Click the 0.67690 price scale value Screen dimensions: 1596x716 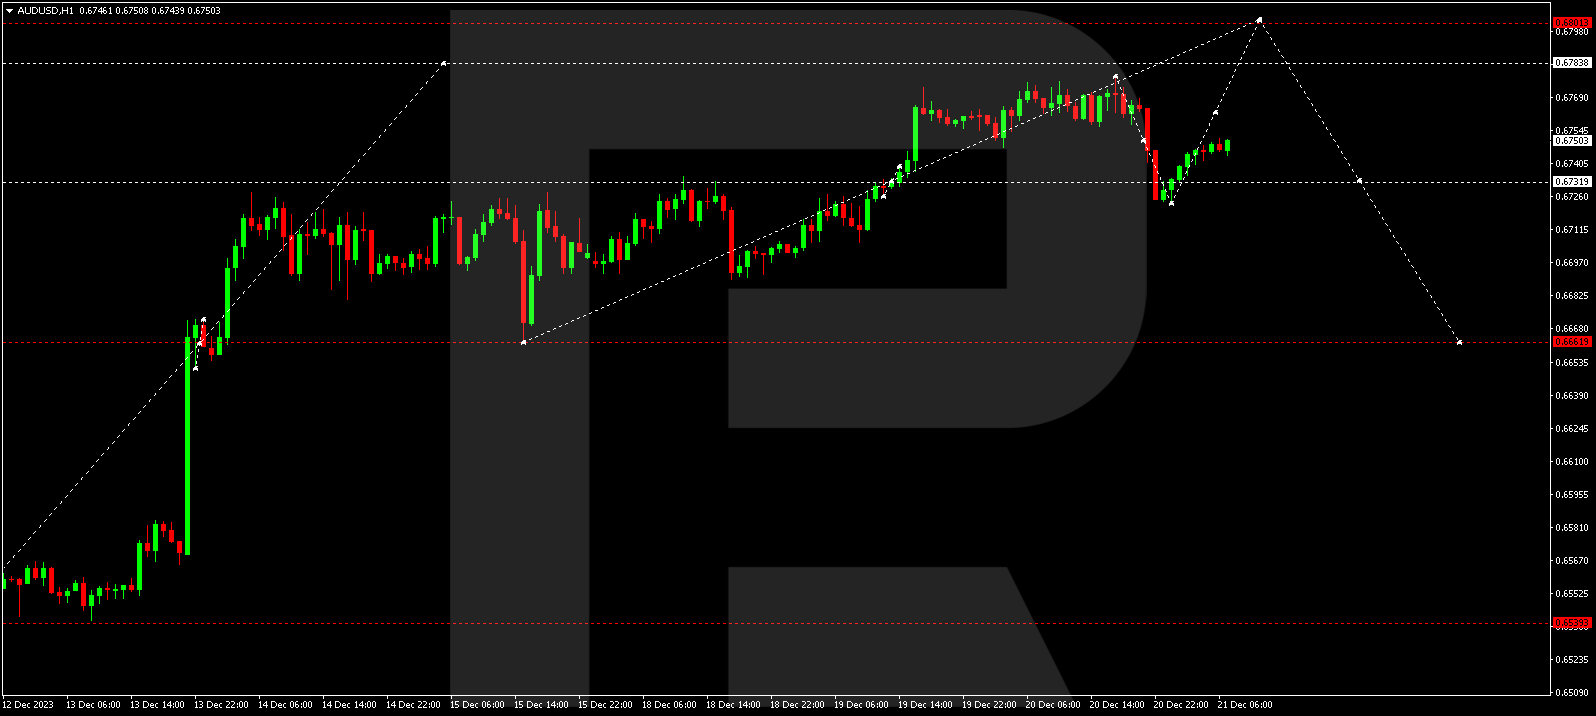1572,98
